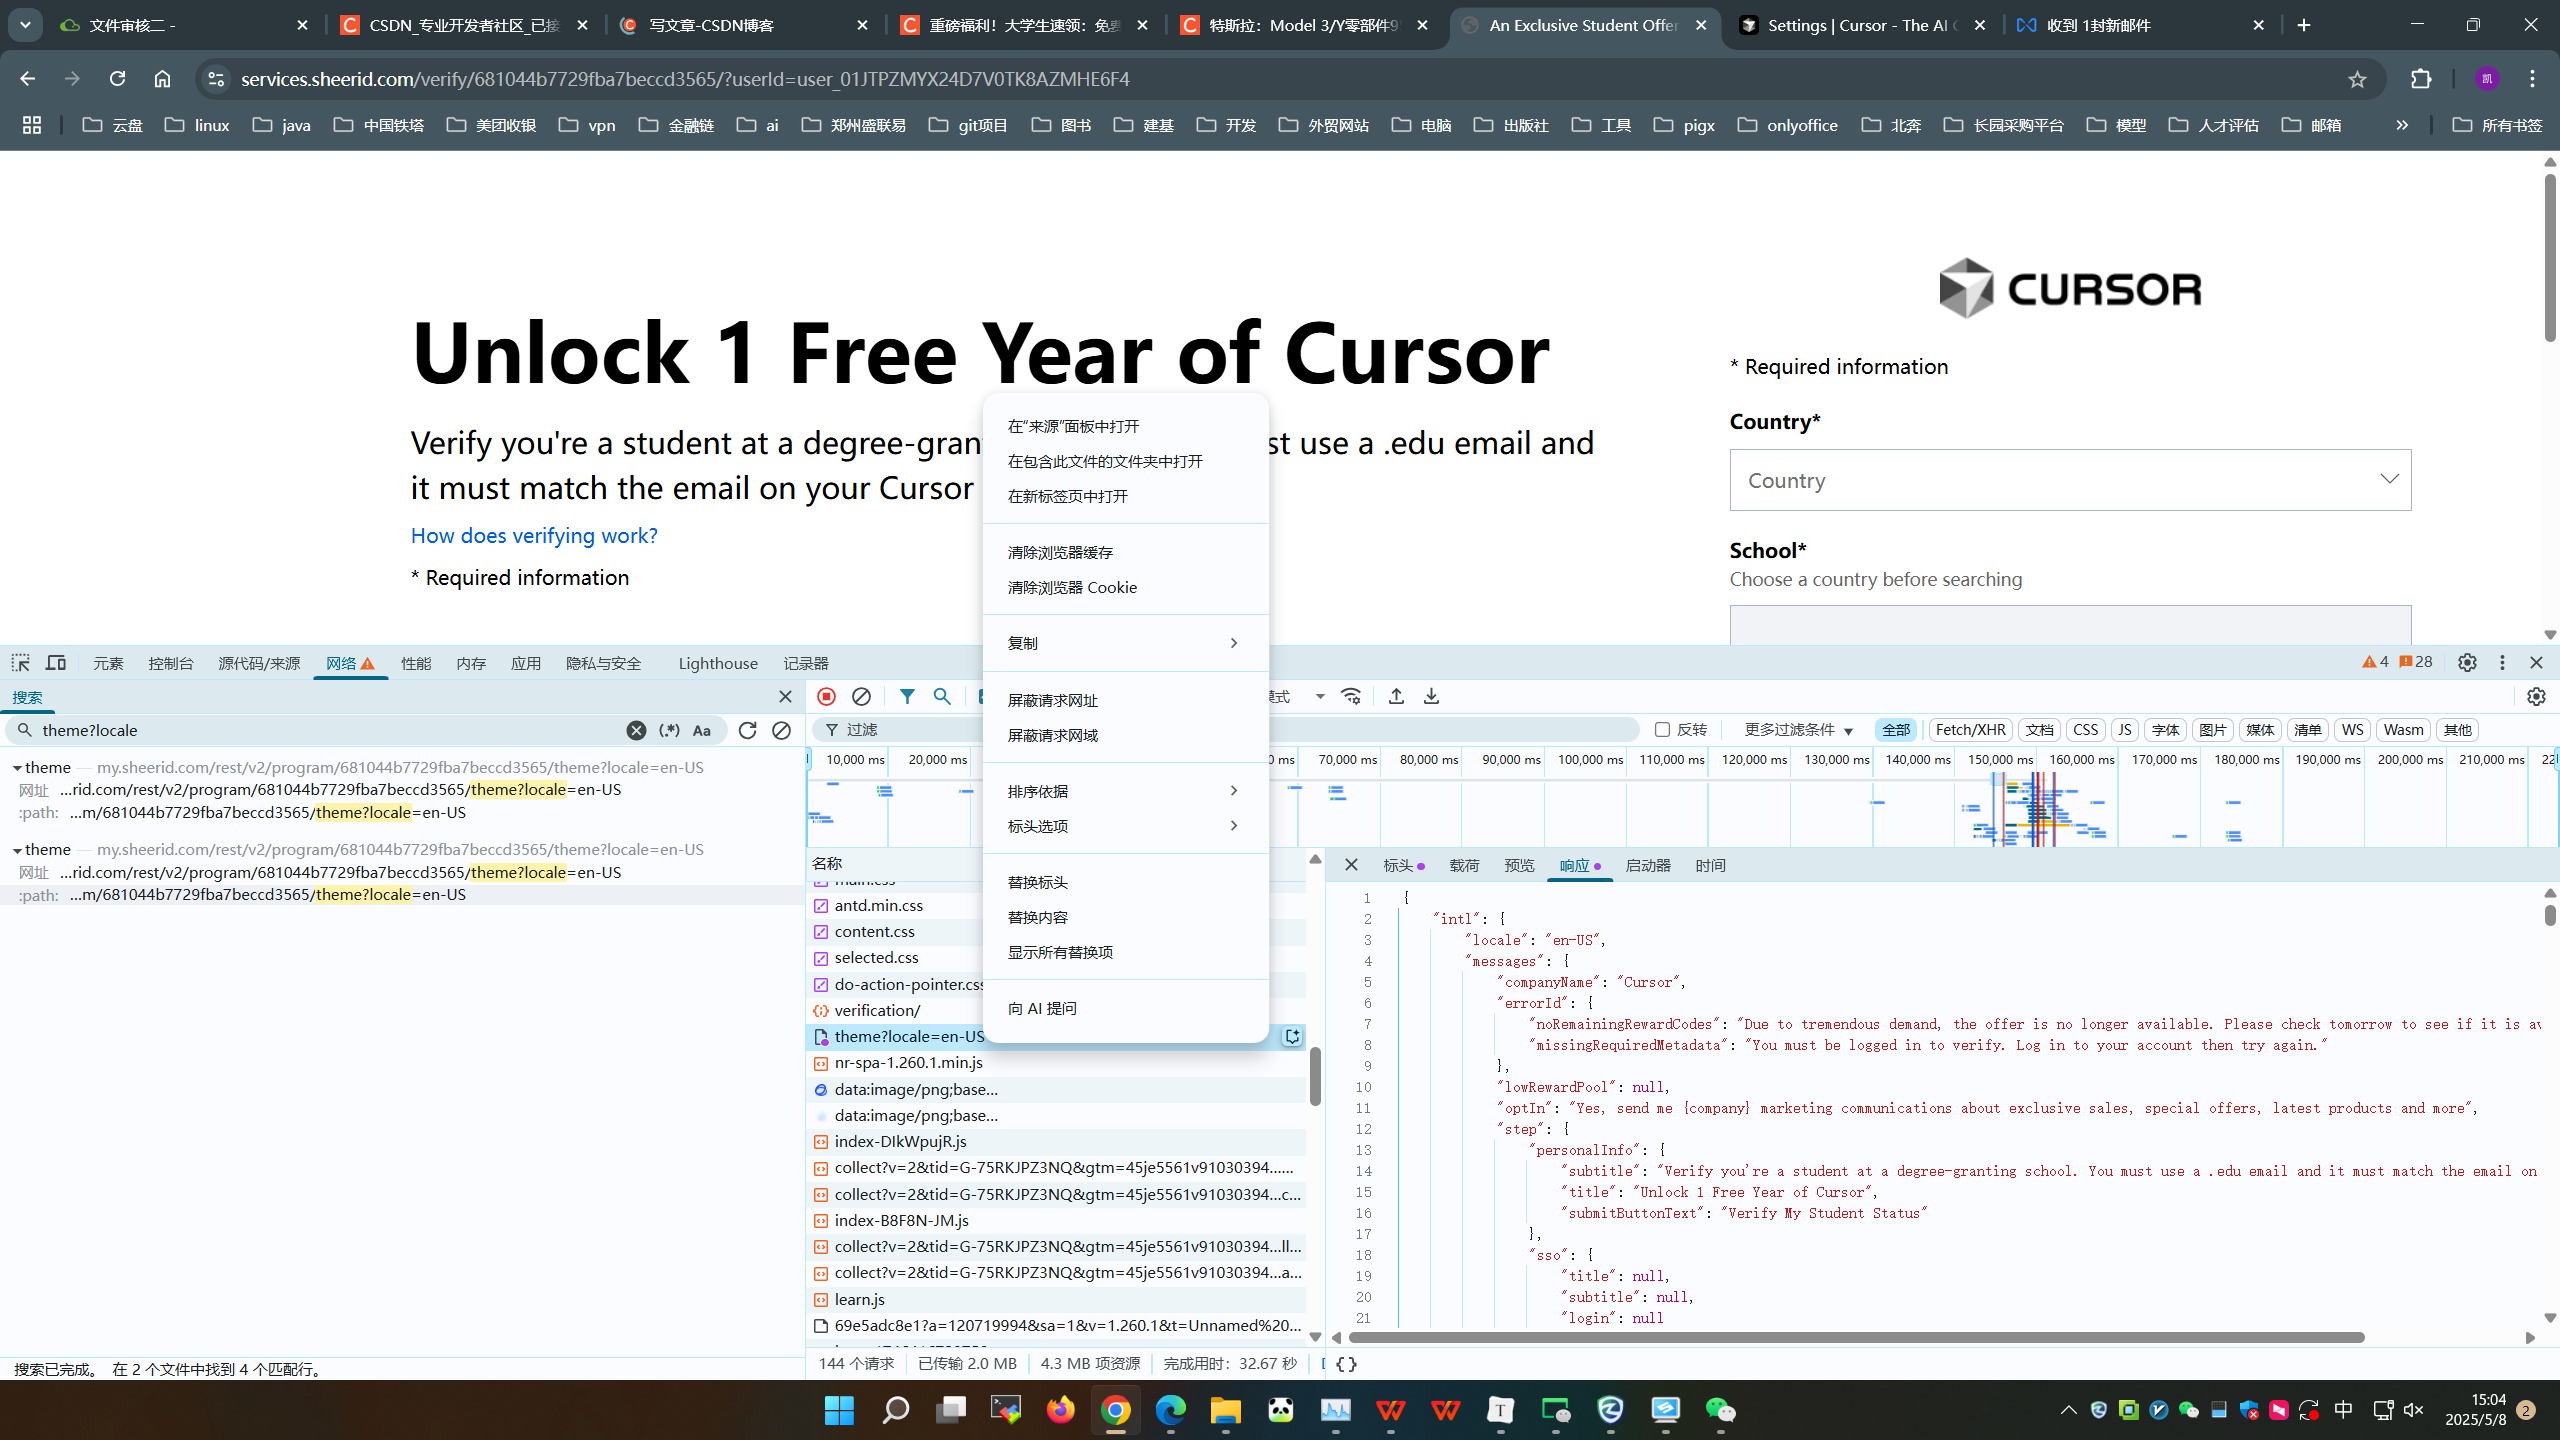Screen dimensions: 2560x1440
Task: Toggle the 反转 invert filter checkbox
Action: coord(1662,730)
